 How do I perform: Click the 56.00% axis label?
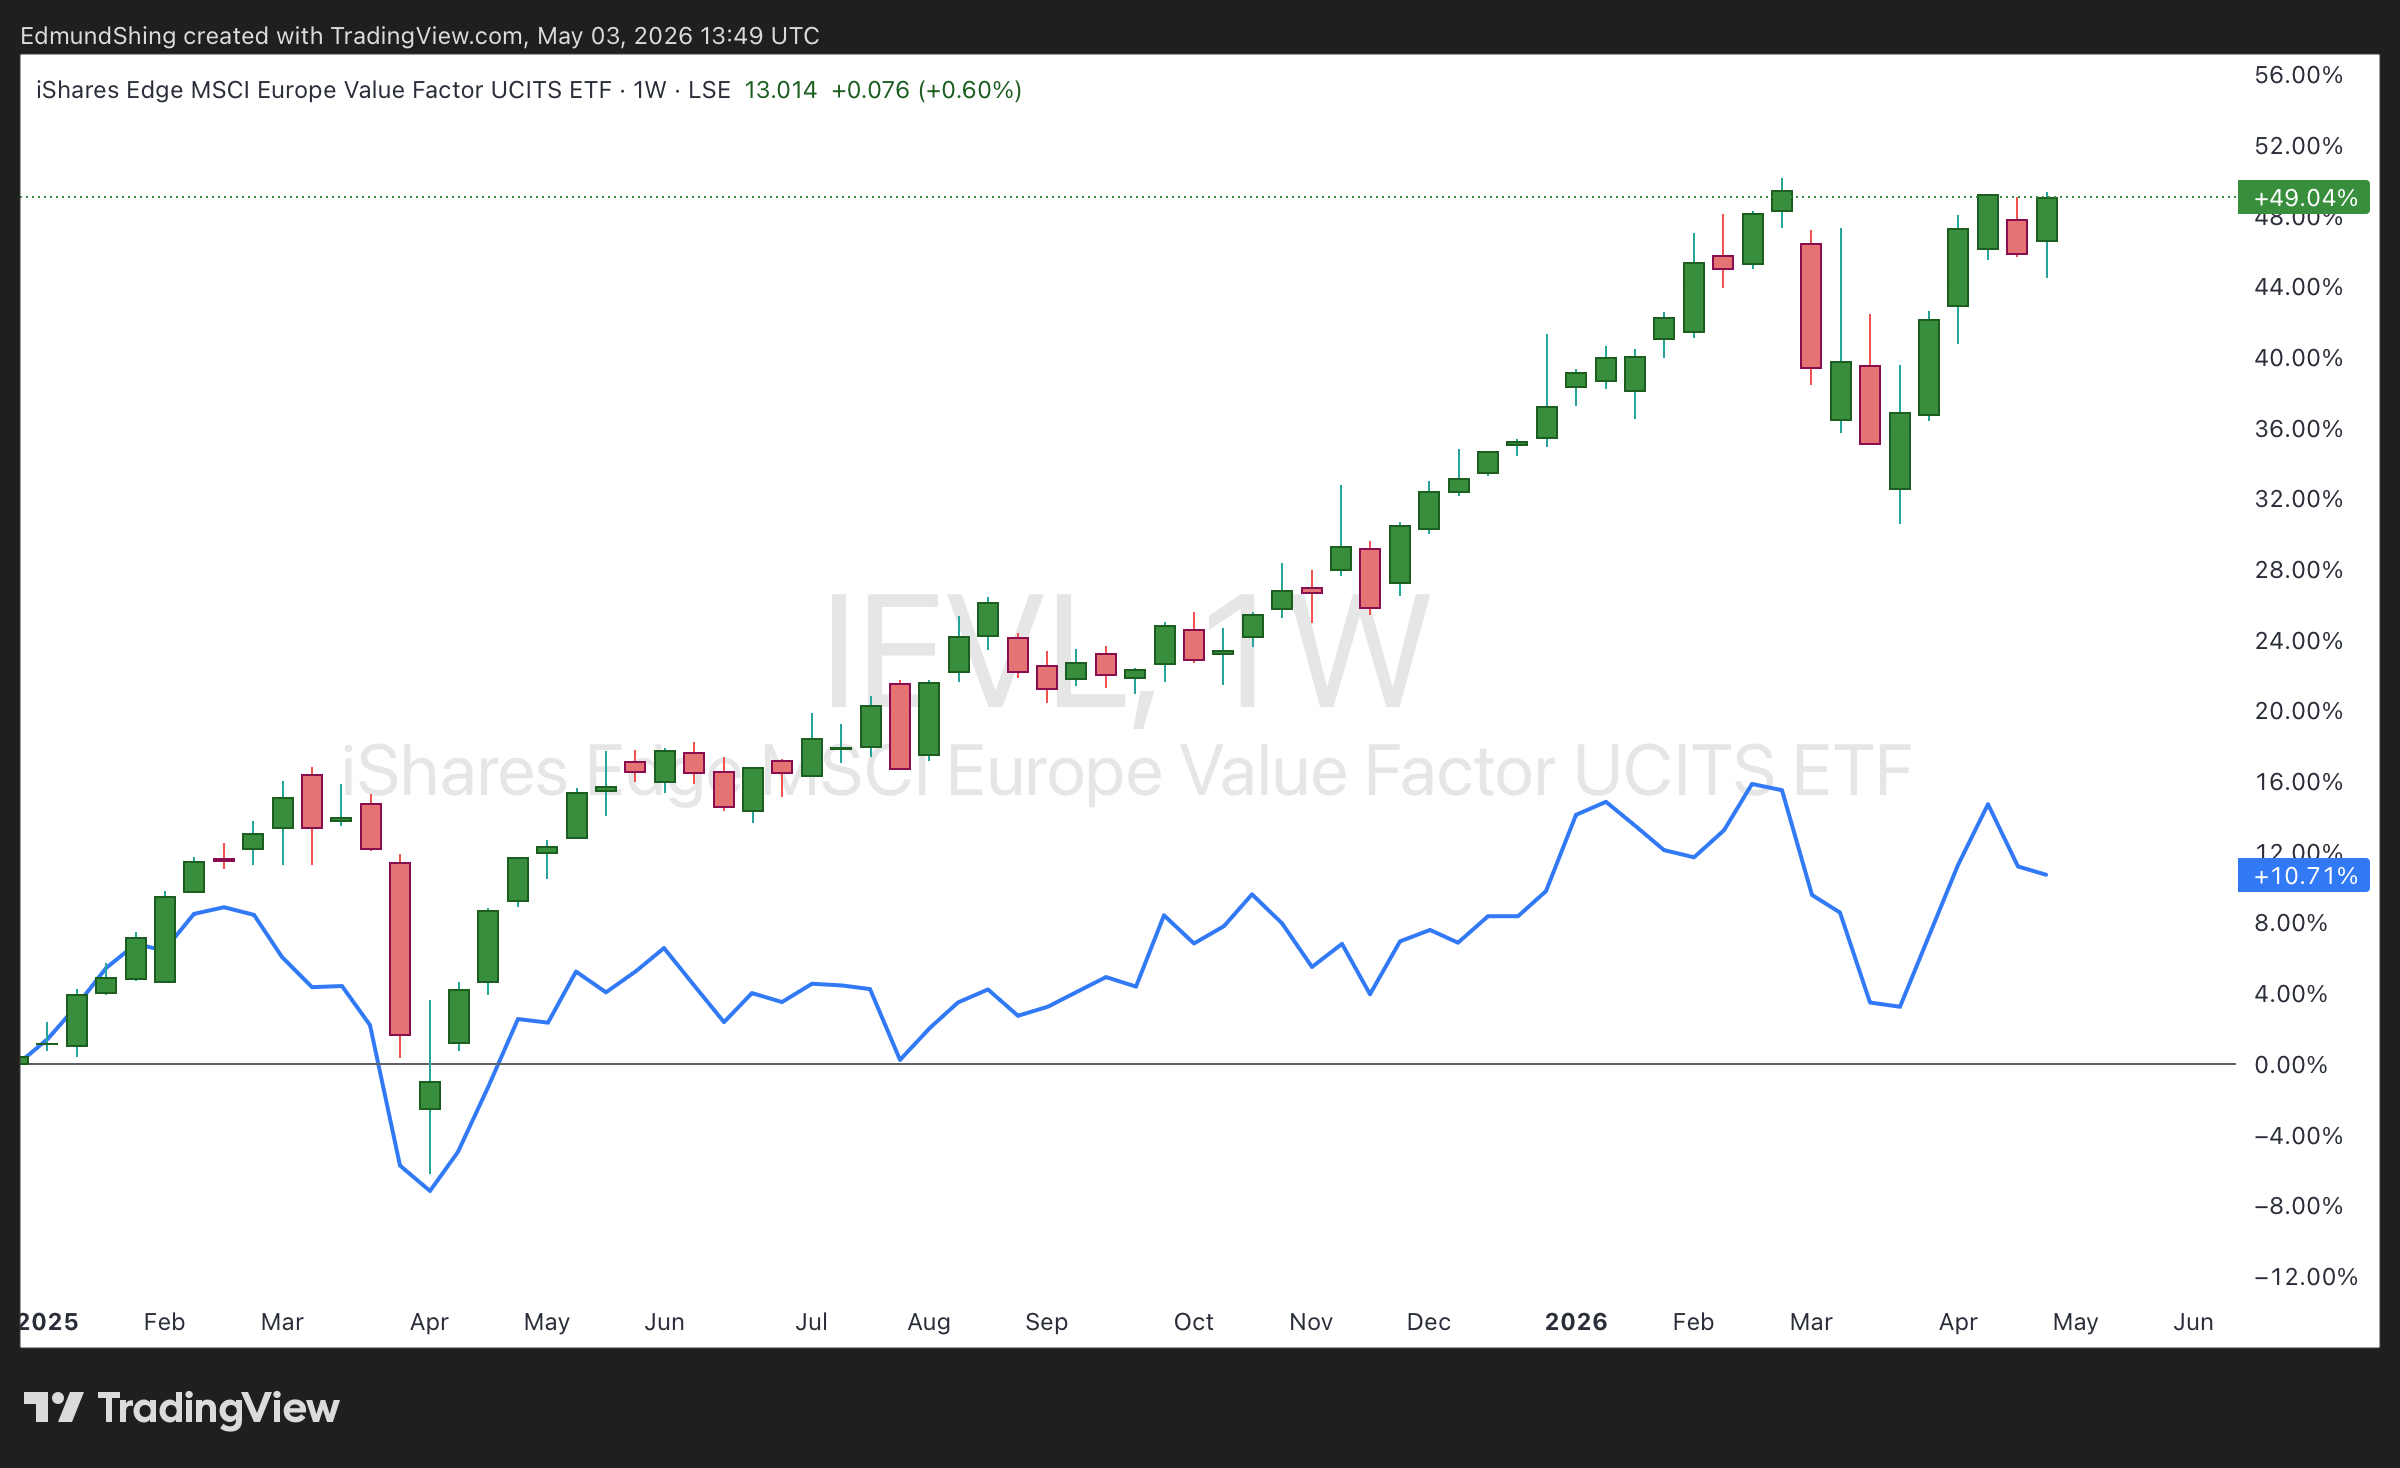pyautogui.click(x=2298, y=75)
